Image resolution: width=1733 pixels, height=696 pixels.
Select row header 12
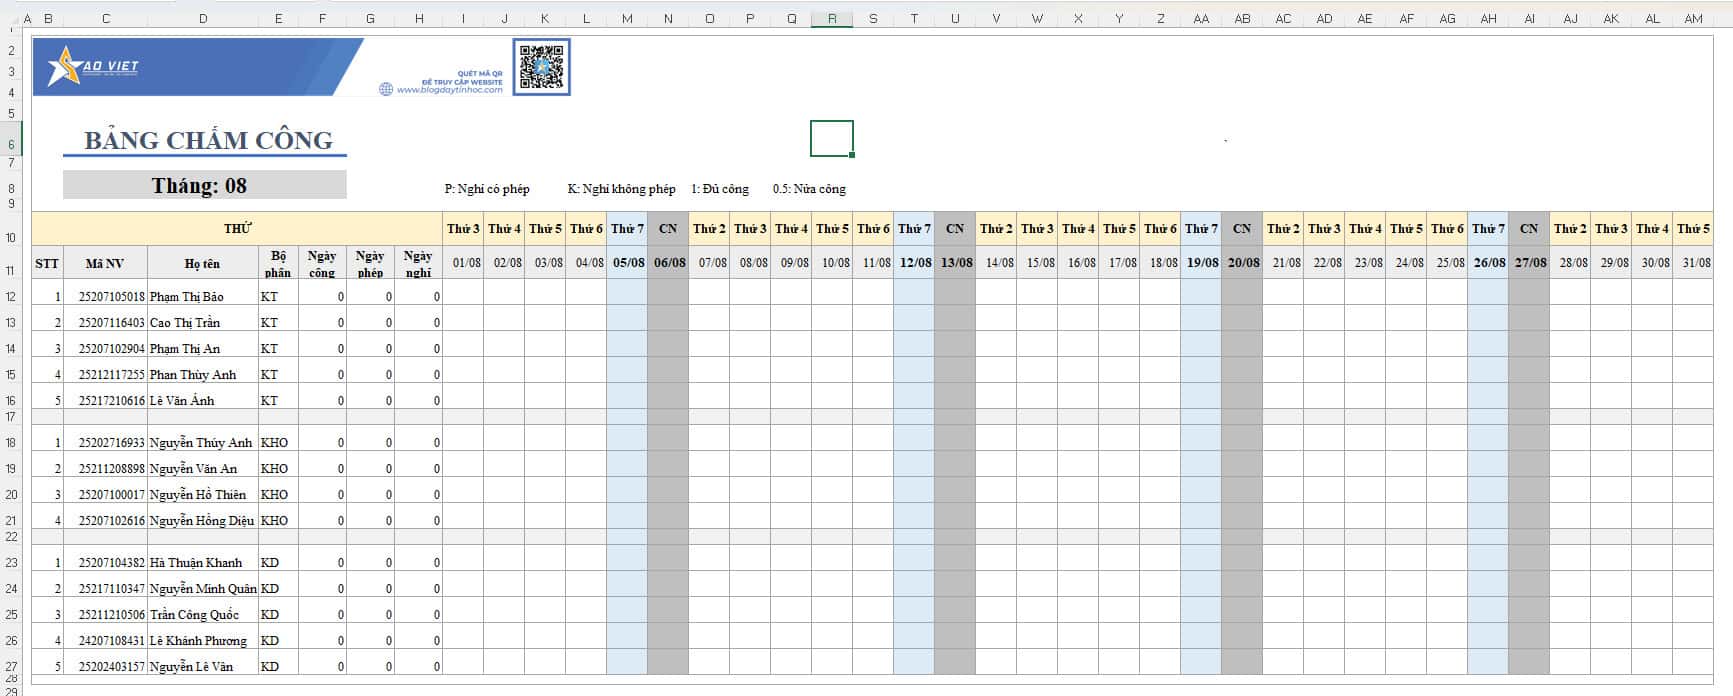coord(11,297)
